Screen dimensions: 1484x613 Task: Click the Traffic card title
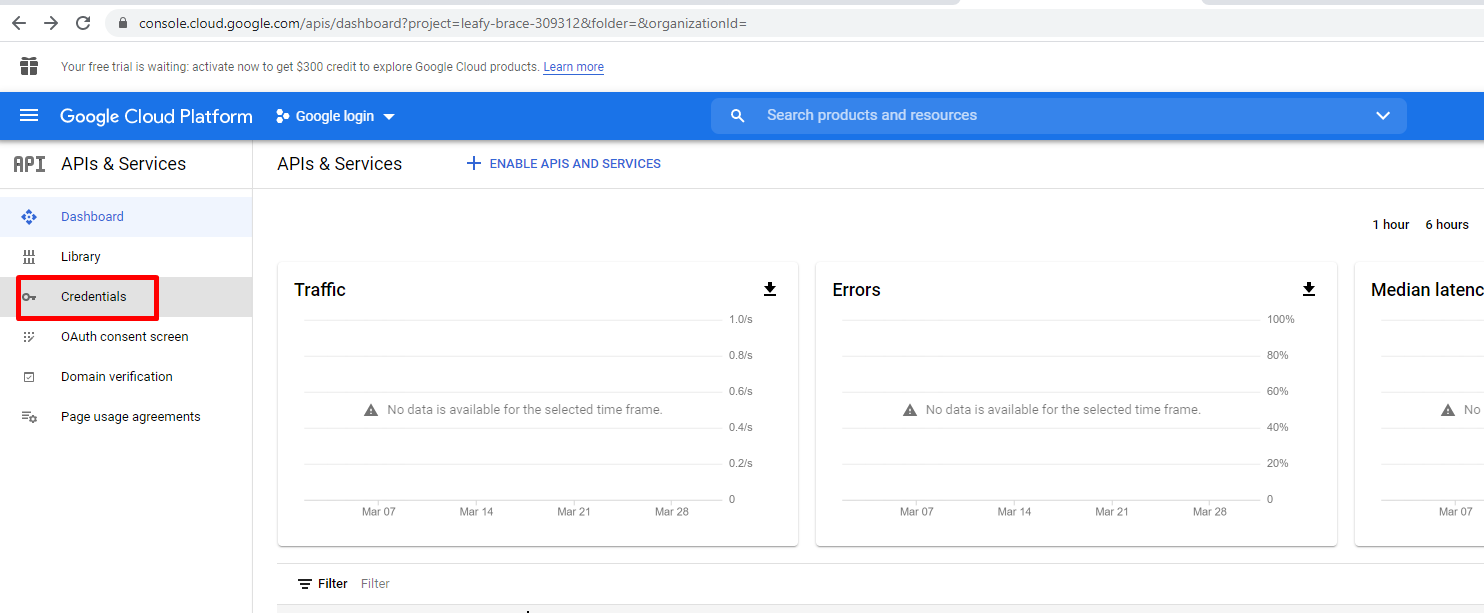pyautogui.click(x=320, y=290)
